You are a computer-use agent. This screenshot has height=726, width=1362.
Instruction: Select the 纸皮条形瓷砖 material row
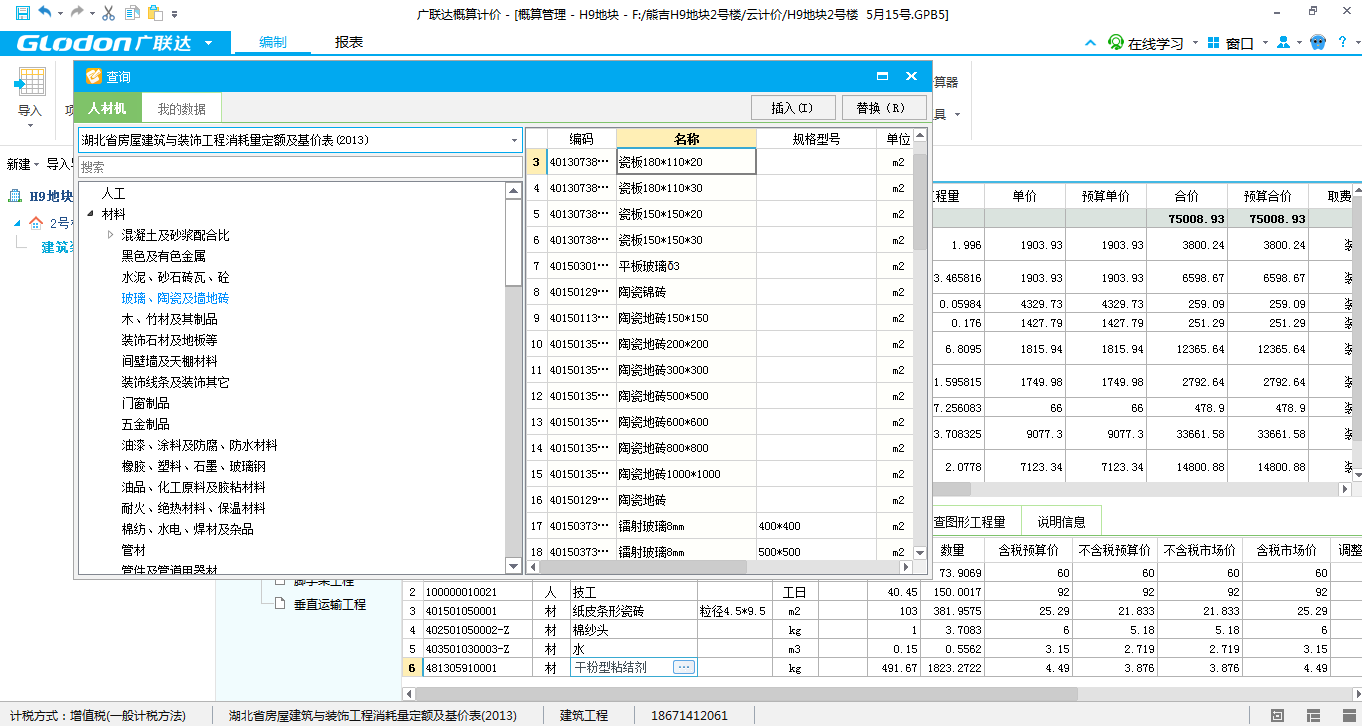tap(881, 610)
